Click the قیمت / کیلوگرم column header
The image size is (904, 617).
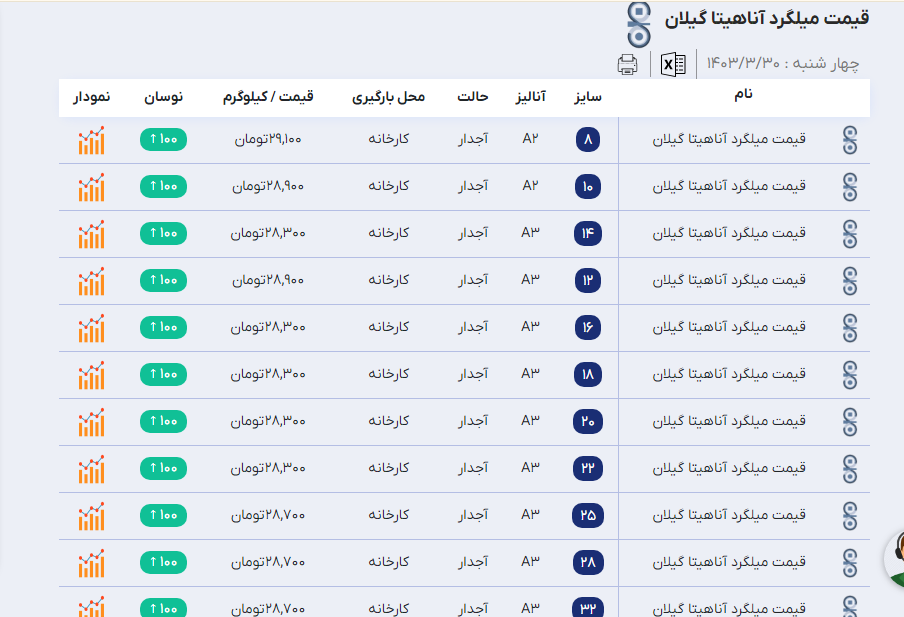[268, 97]
